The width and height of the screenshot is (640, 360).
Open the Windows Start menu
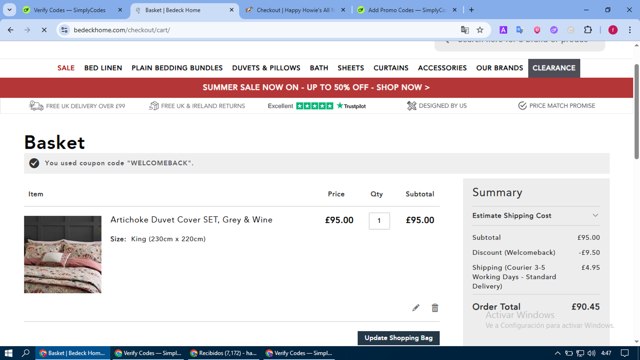(x=9, y=353)
